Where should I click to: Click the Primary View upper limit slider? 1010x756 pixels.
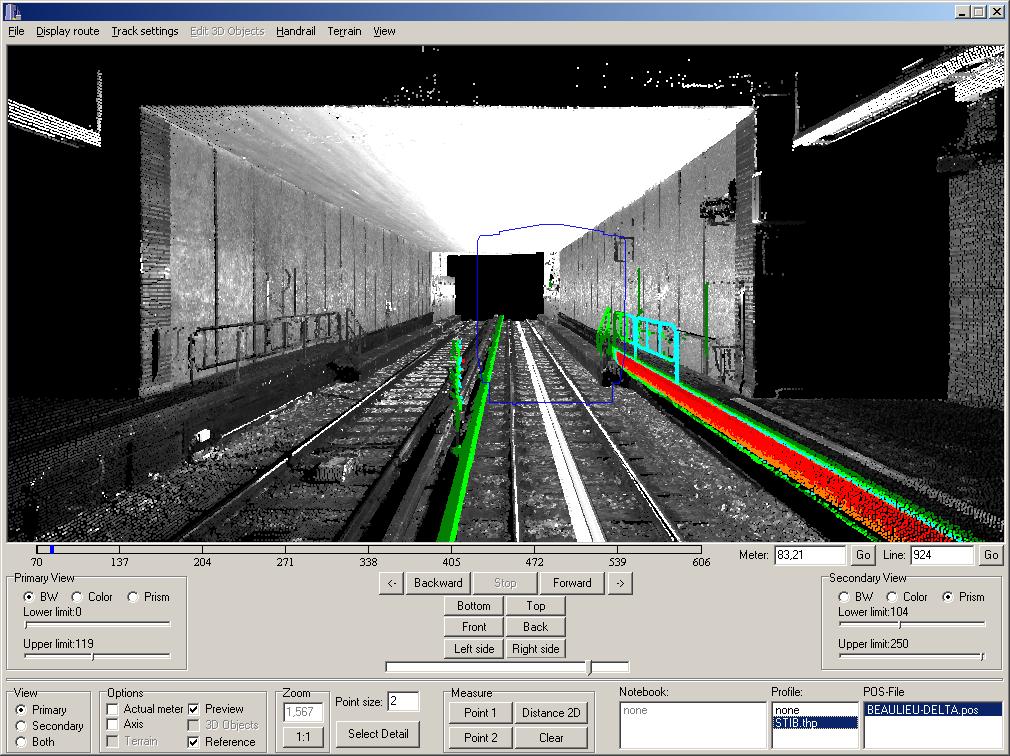(93, 657)
